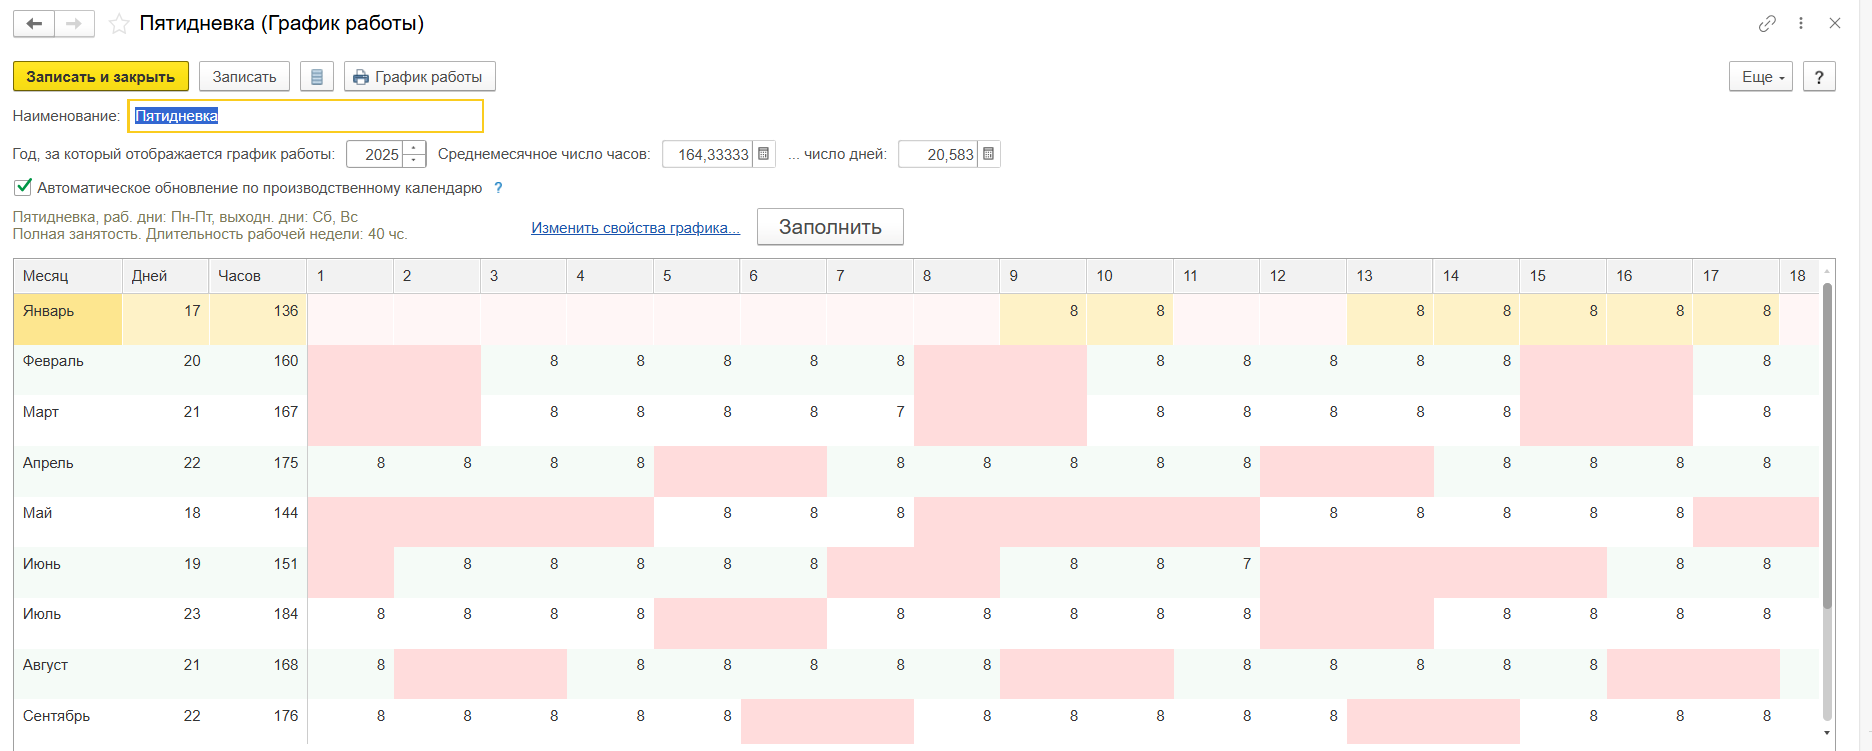Copy link using the chain icon

click(1767, 23)
